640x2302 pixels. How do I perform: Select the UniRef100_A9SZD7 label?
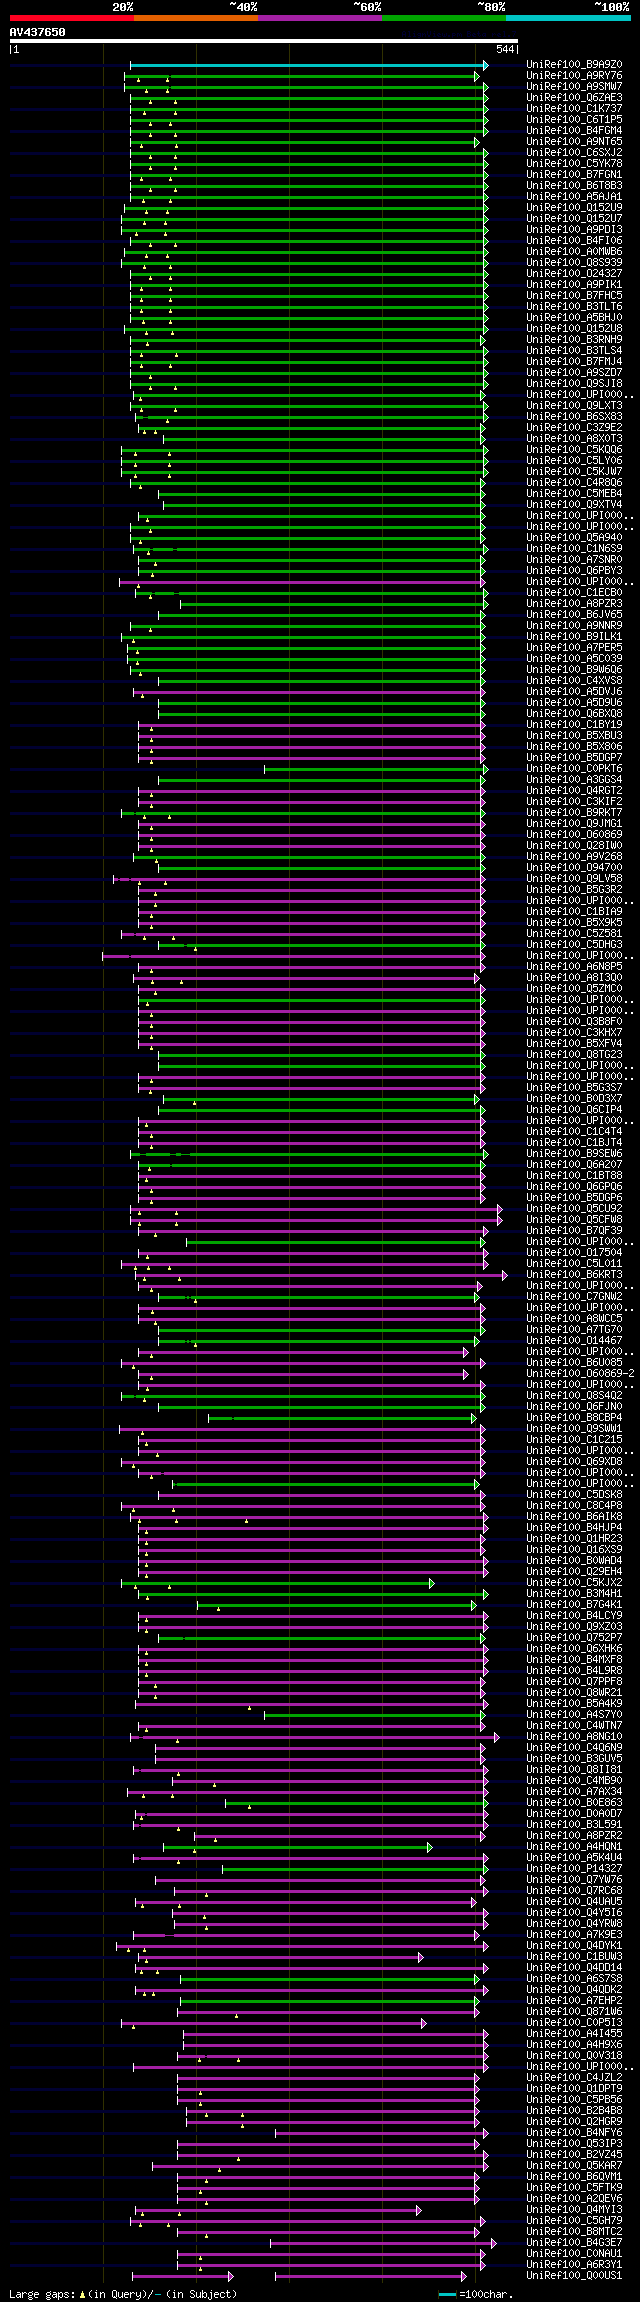(574, 373)
